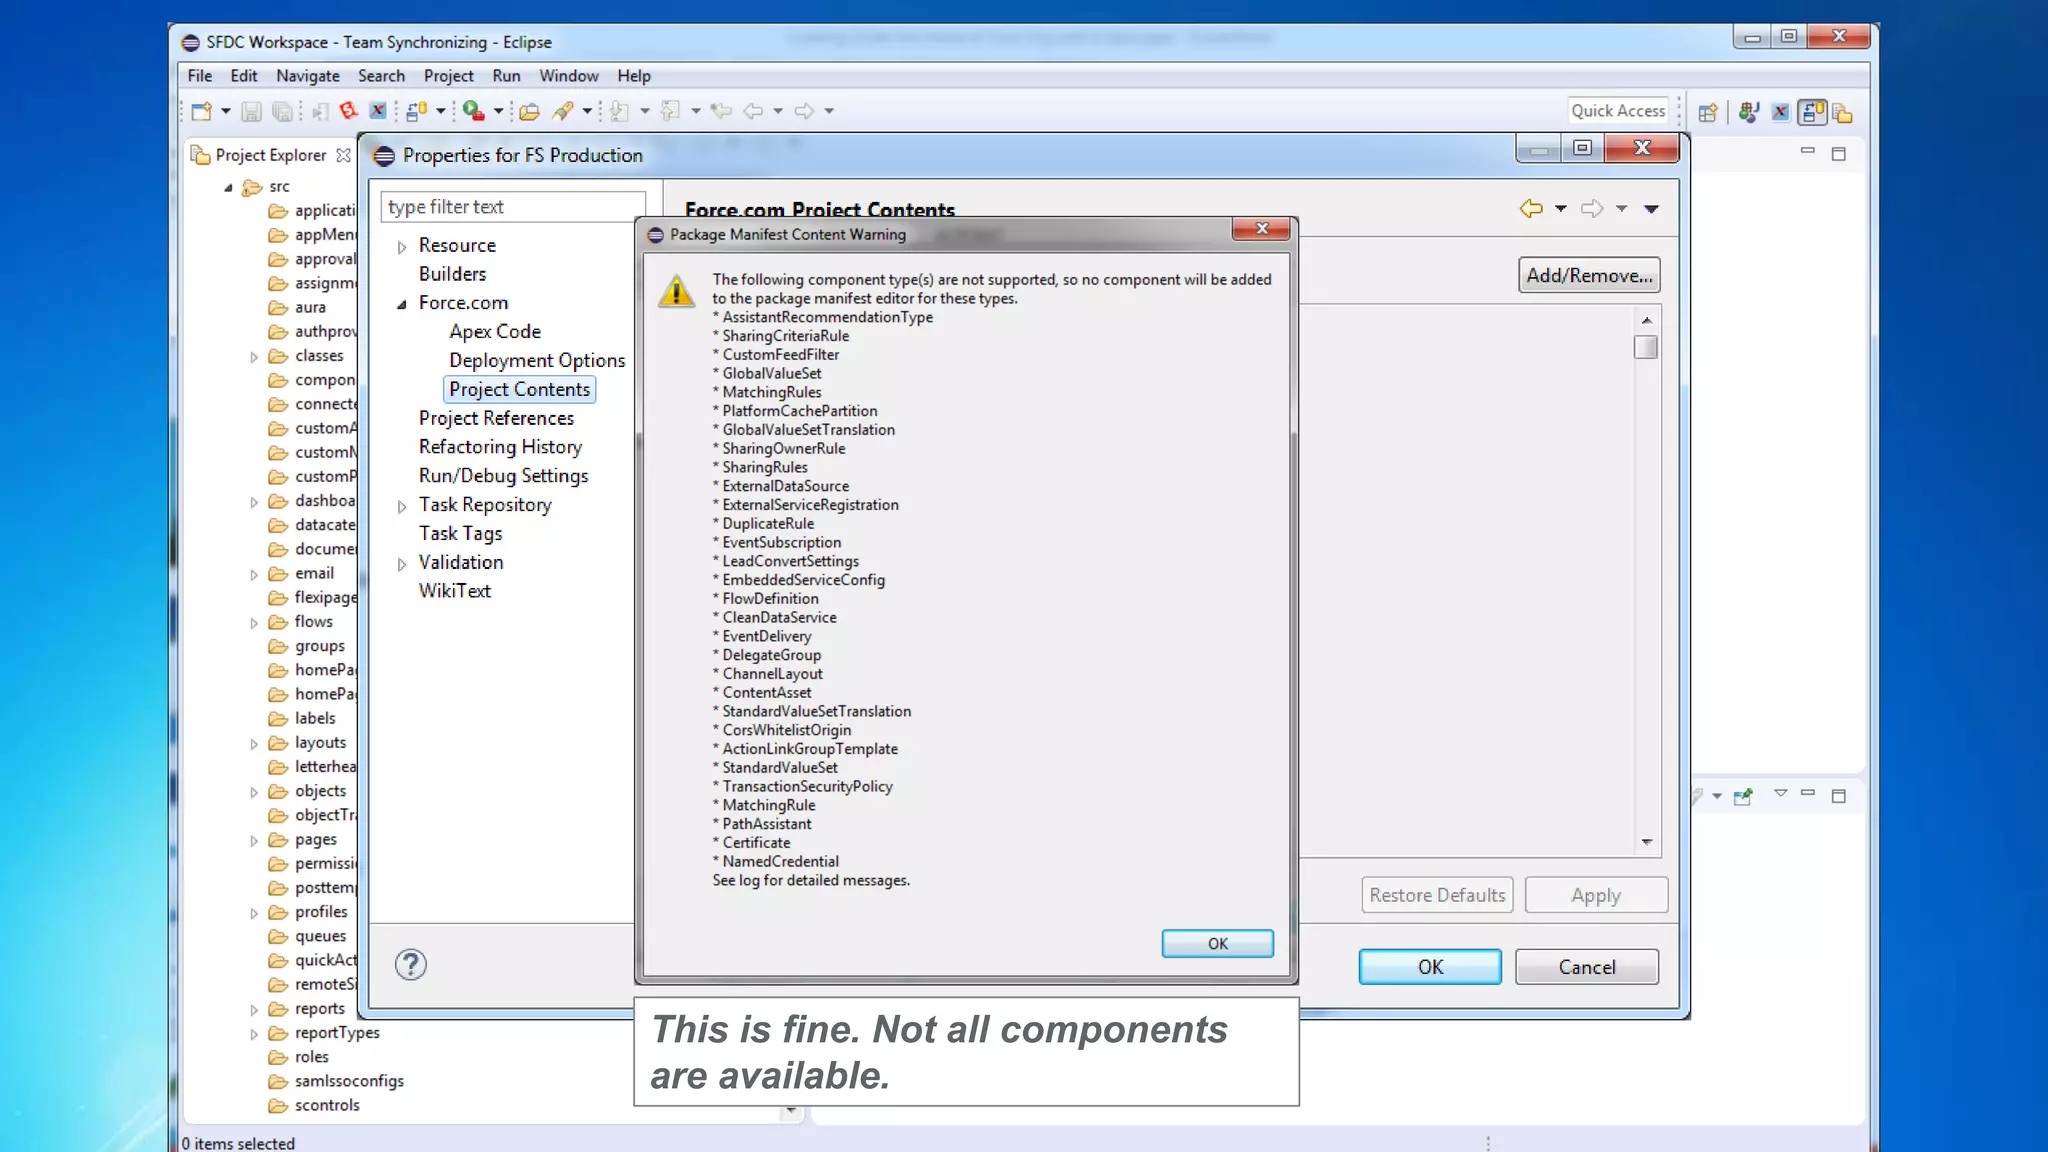Open the Back history dropdown in Properties
Viewport: 2048px width, 1152px height.
(1560, 209)
